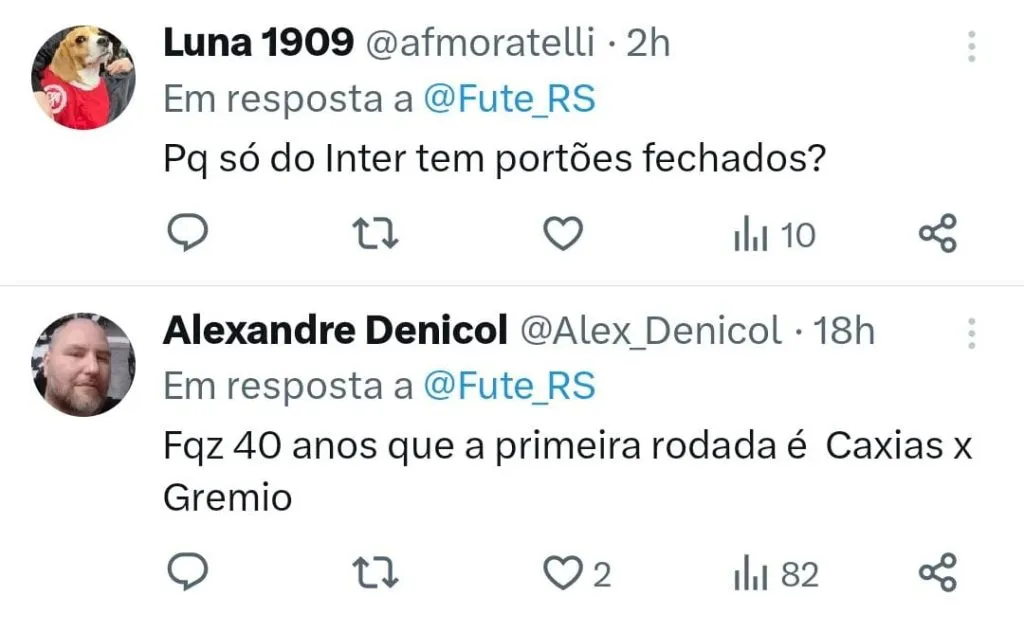
Task: Reply to Luna 1909's tweet
Action: [185, 235]
